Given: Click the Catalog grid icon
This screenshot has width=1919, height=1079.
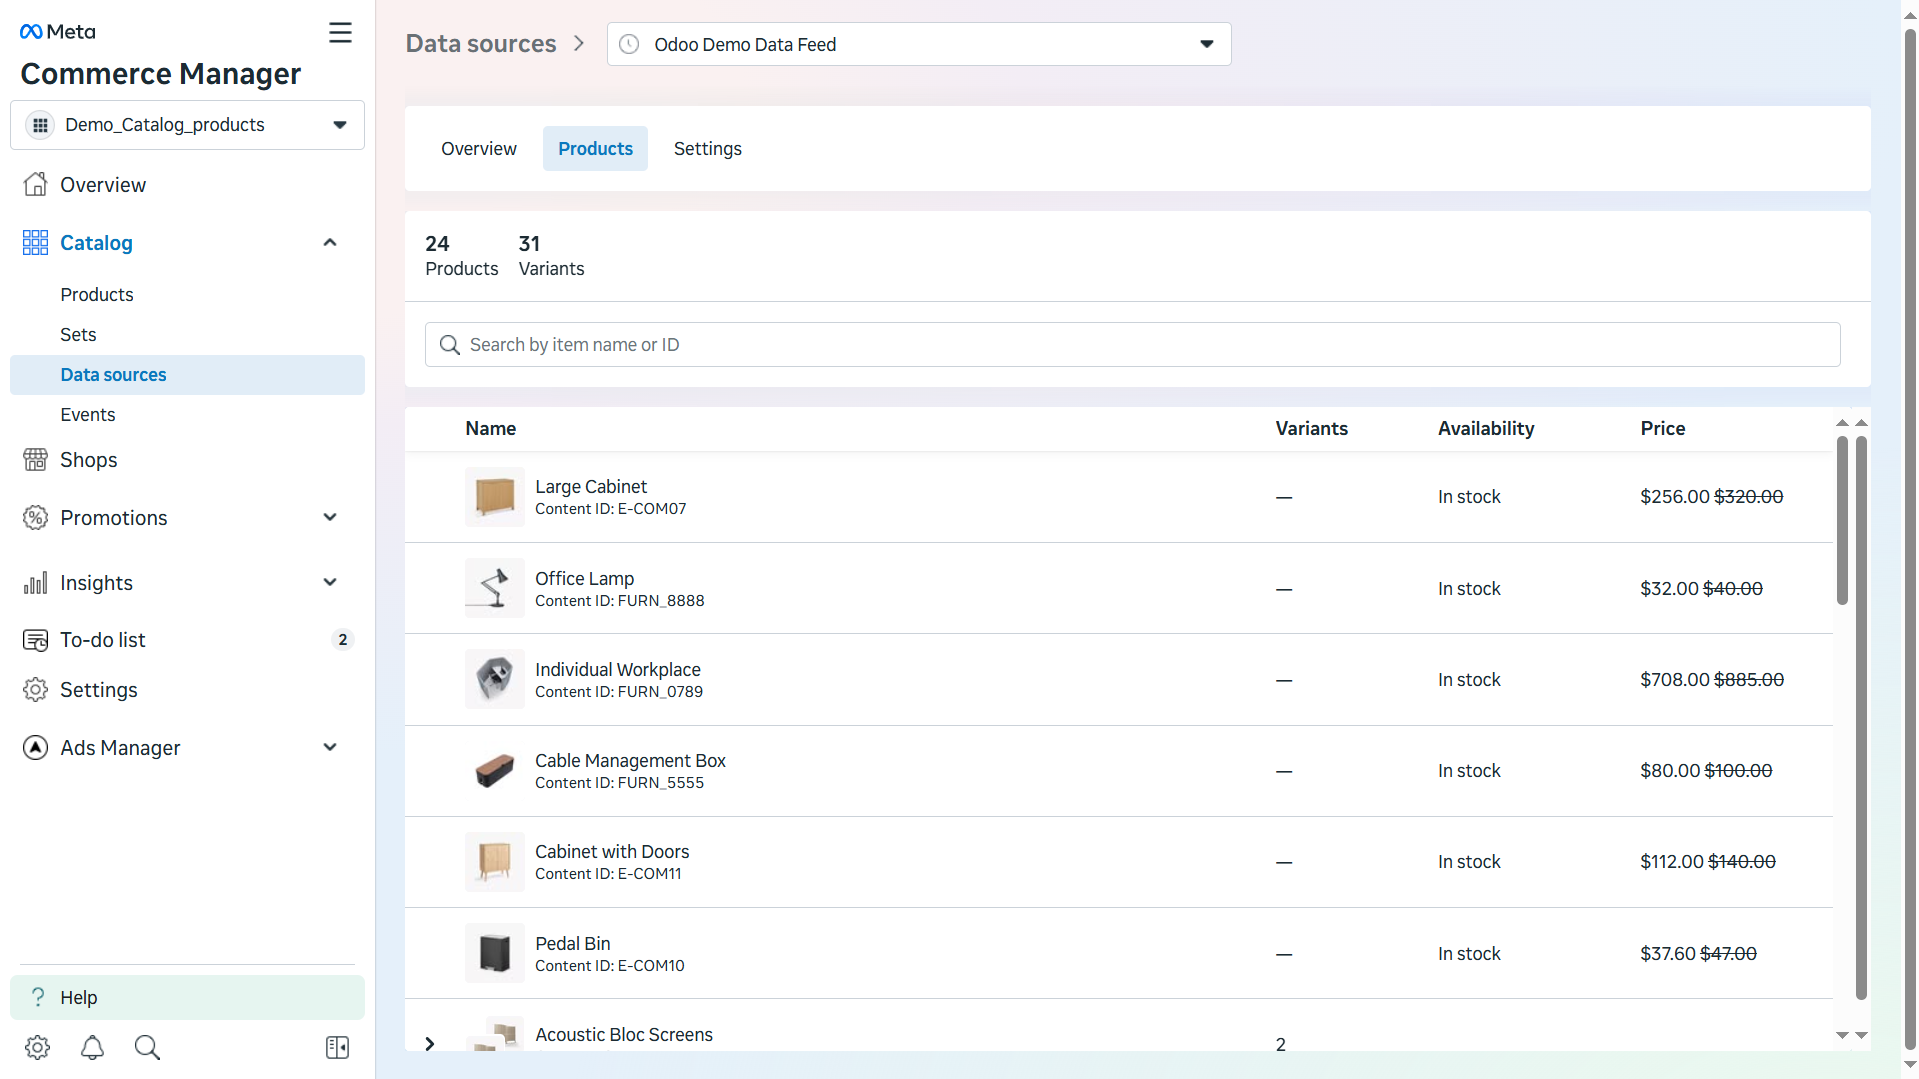Looking at the screenshot, I should [x=35, y=242].
